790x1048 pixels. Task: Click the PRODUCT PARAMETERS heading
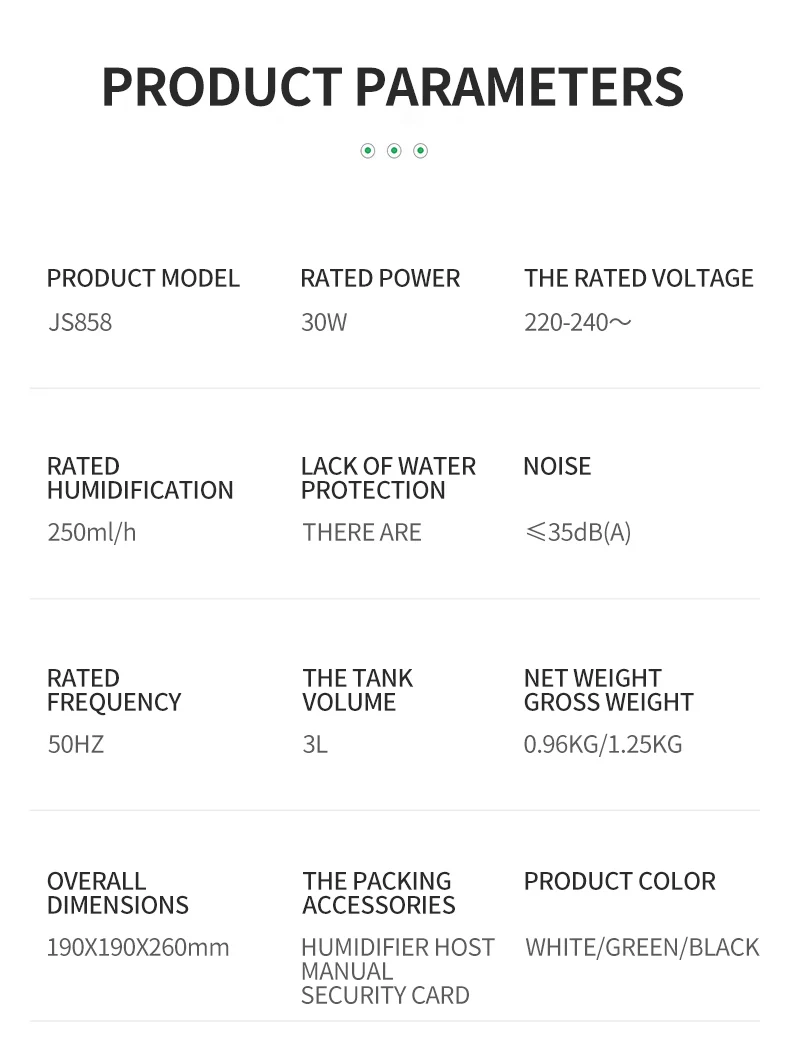[393, 86]
